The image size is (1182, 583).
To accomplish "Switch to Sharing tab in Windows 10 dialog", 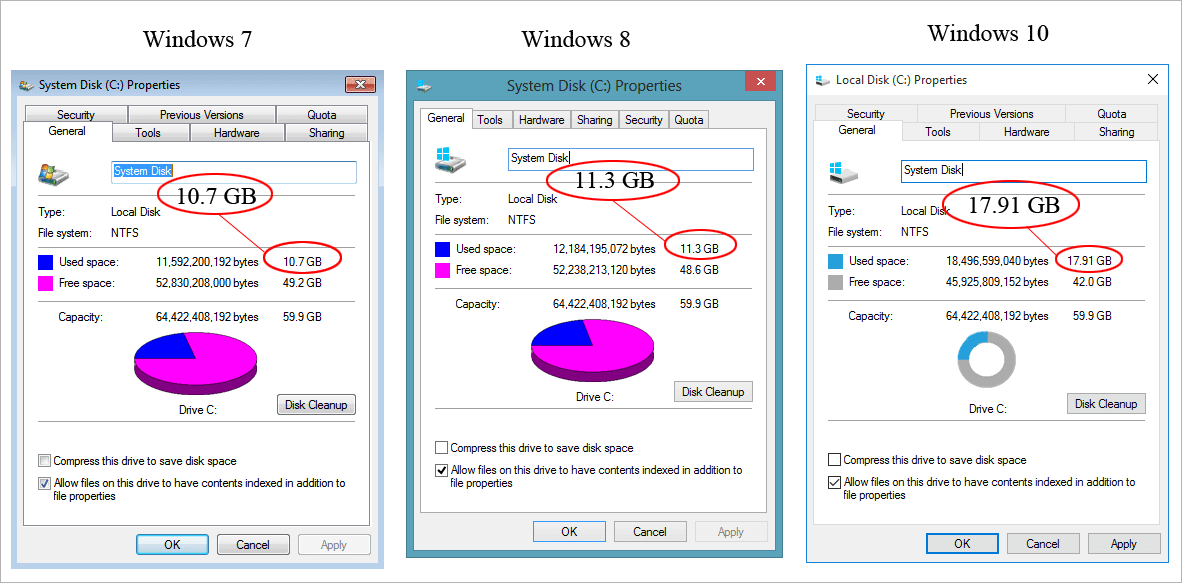I will [1116, 132].
